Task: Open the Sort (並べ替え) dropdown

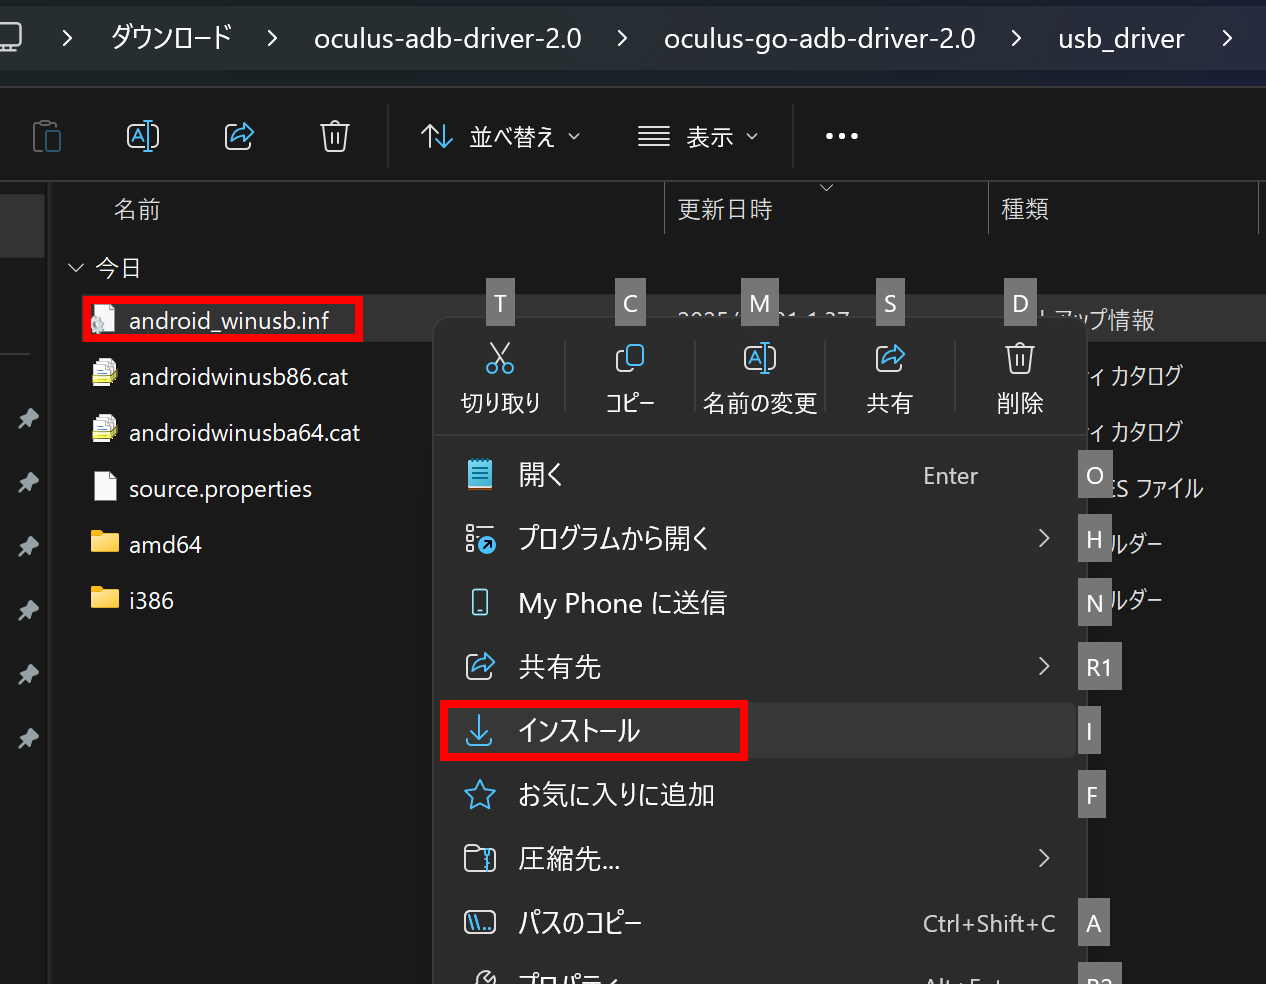Action: (x=500, y=136)
